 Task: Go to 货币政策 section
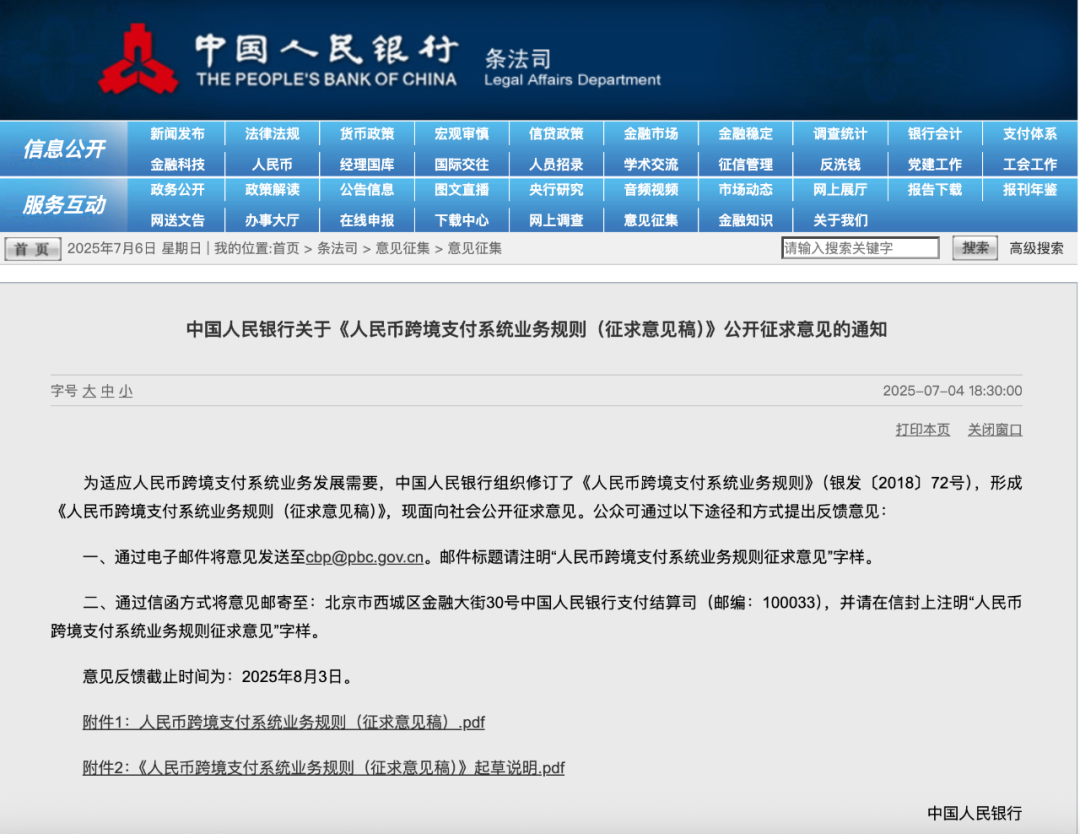click(367, 134)
